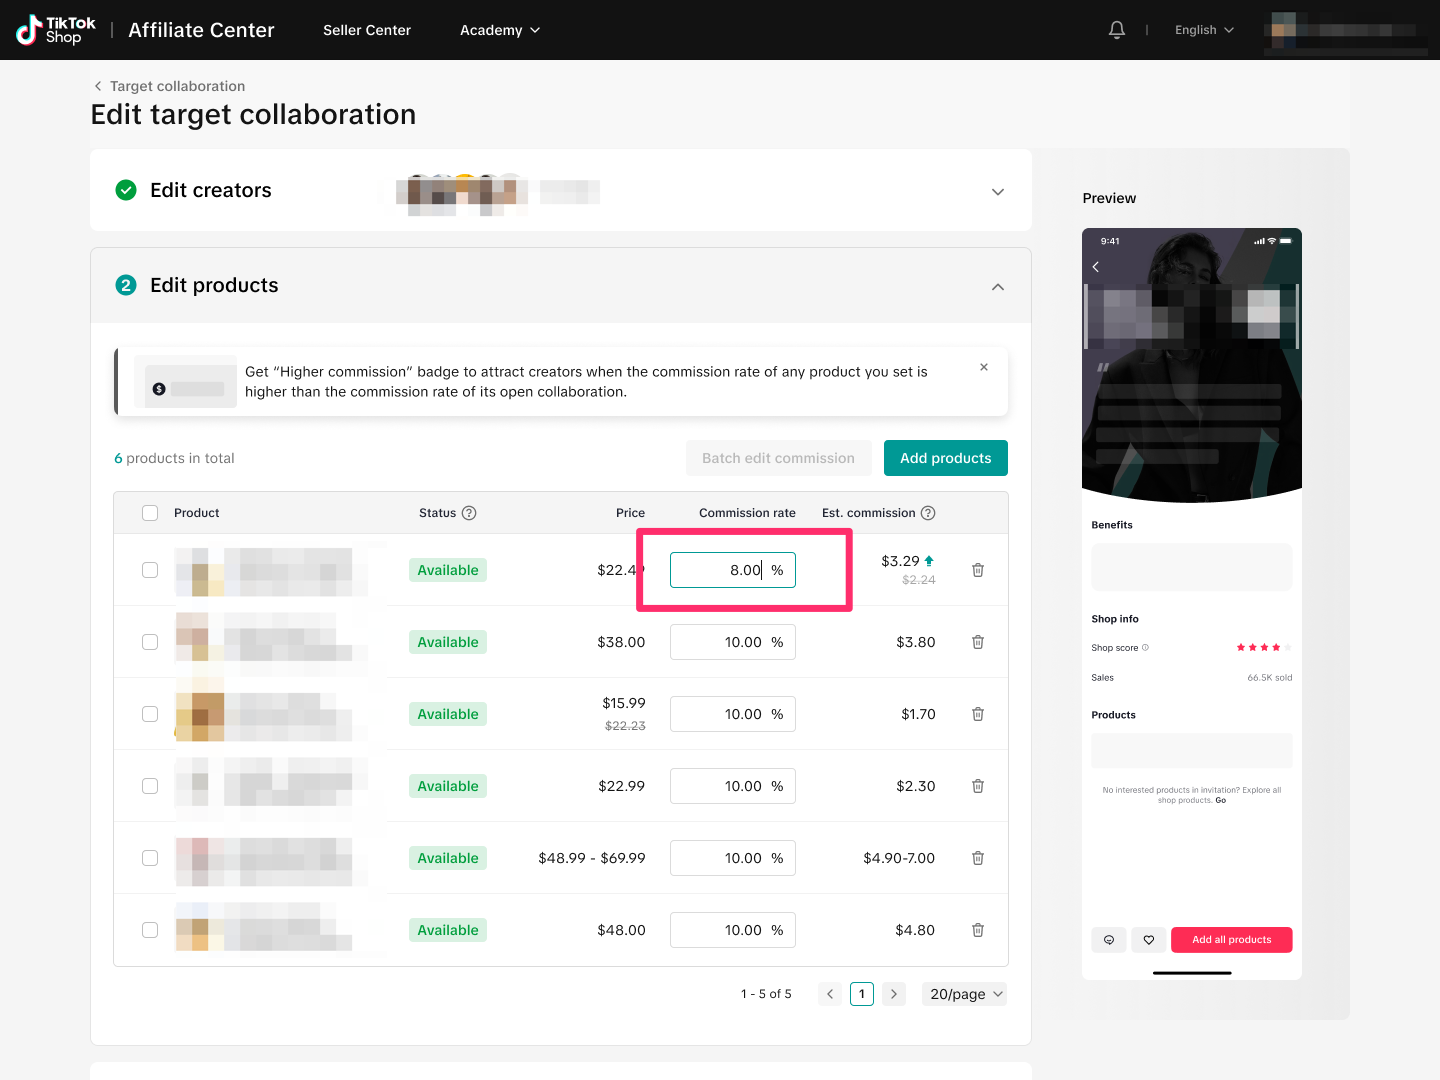
Task: Open the Academy menu
Action: click(499, 30)
